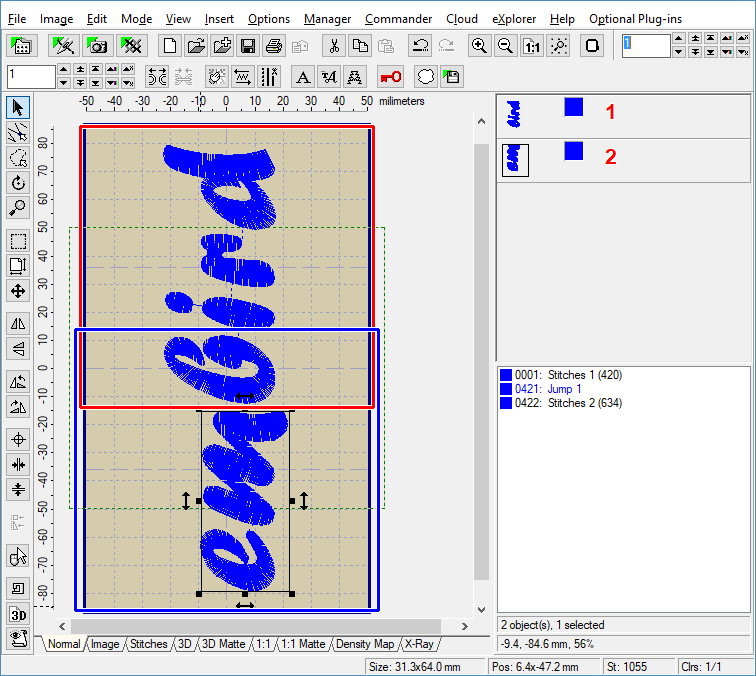Click the red key lock icon
This screenshot has height=676, width=756.
[x=391, y=77]
